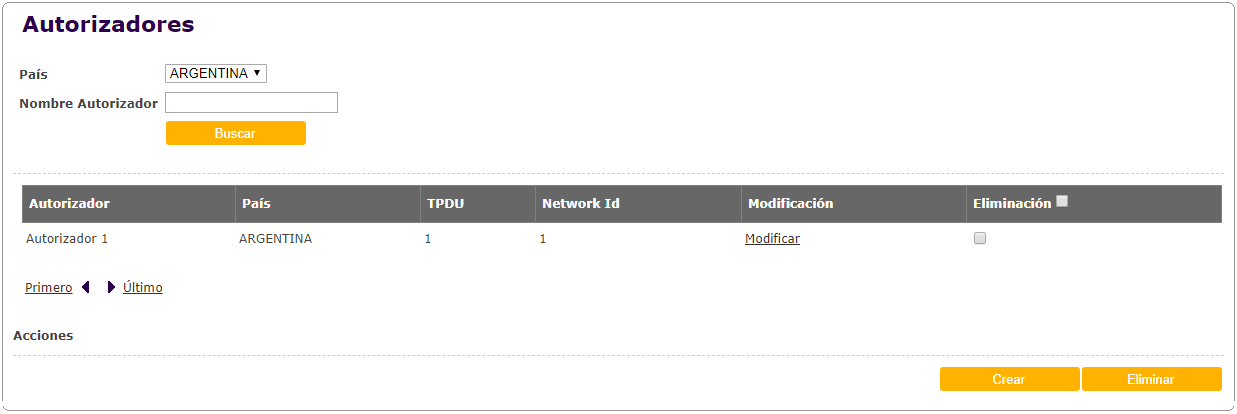Screen dimensions: 1237x414
Task: Click the País column header in table
Action: [256, 203]
